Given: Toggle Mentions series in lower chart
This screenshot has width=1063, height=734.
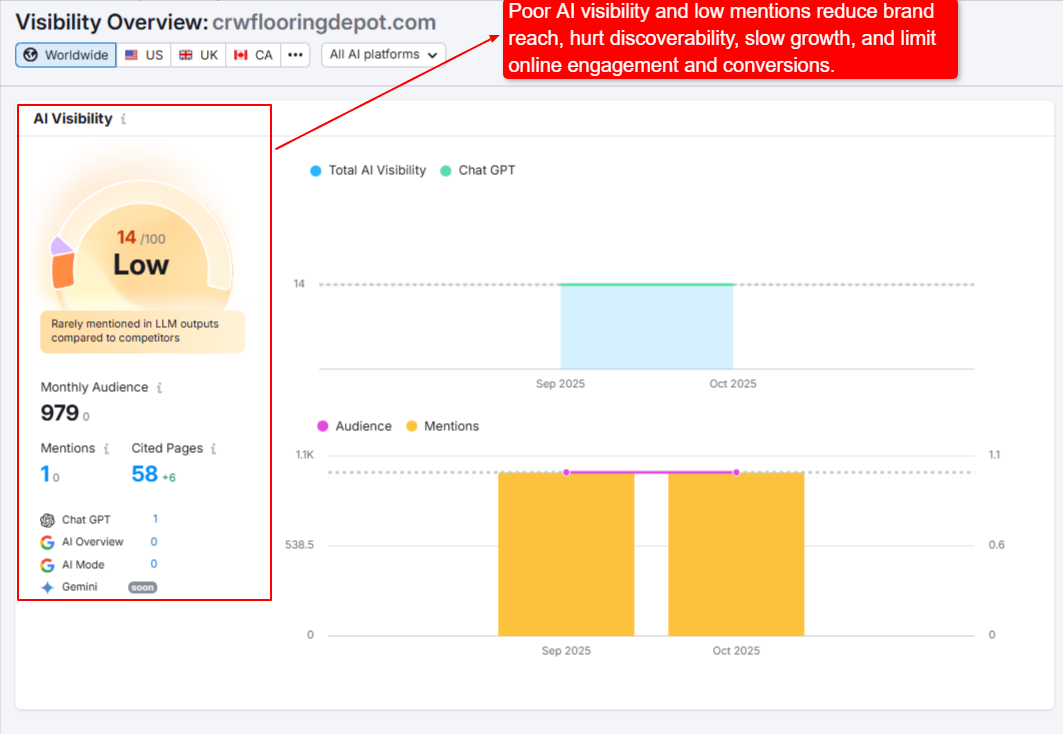Looking at the screenshot, I should (x=442, y=426).
